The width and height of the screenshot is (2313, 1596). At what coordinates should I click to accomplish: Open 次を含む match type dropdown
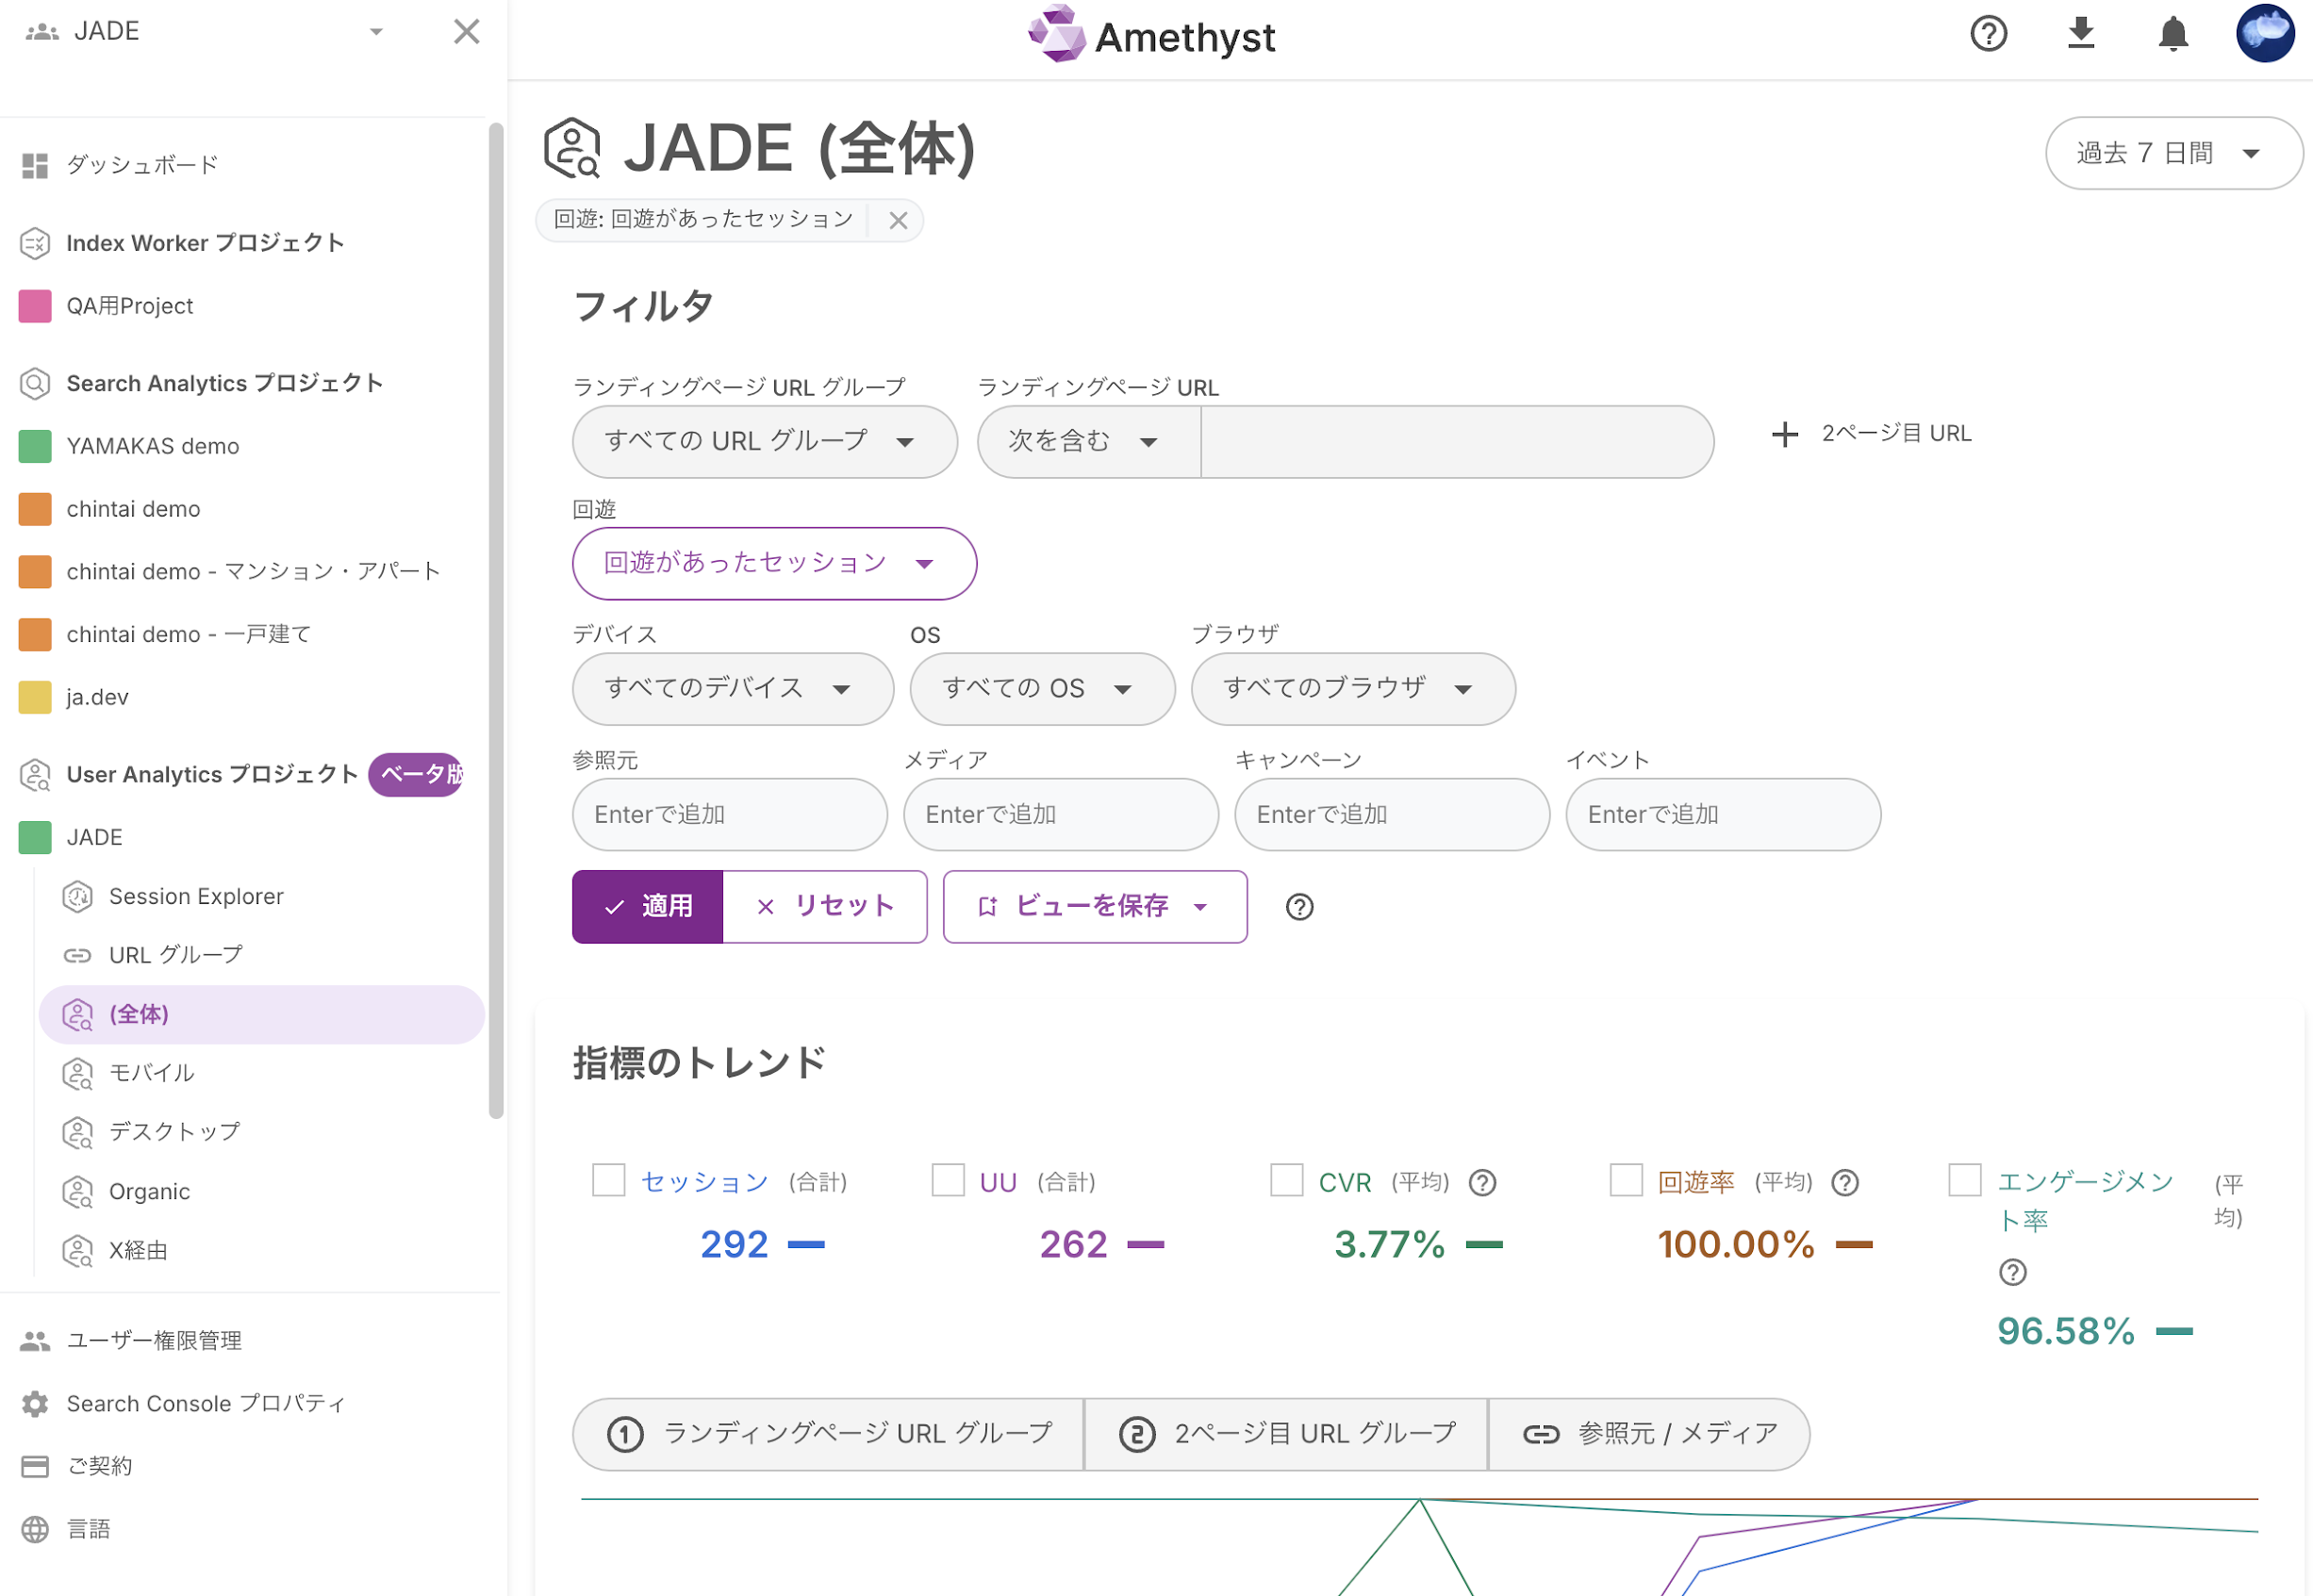pos(1088,441)
